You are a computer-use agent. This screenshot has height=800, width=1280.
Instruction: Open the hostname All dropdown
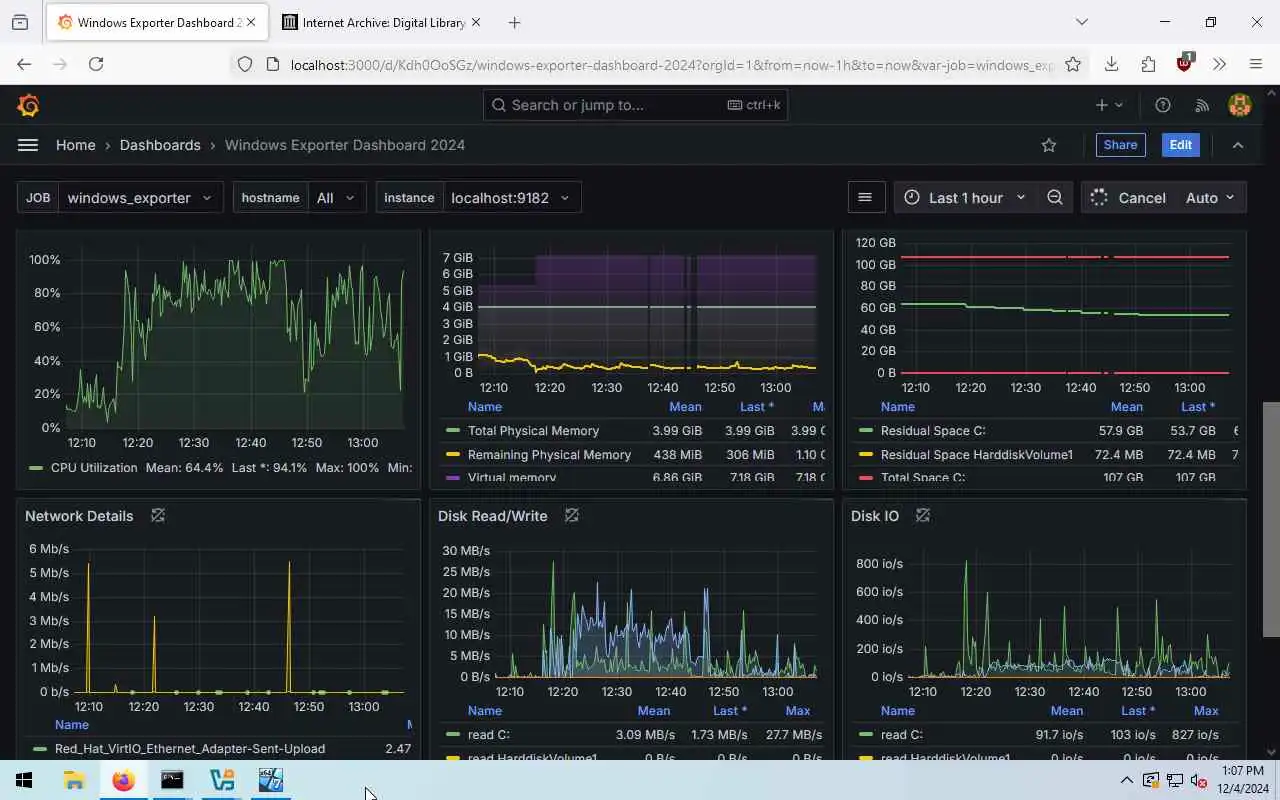(x=337, y=198)
